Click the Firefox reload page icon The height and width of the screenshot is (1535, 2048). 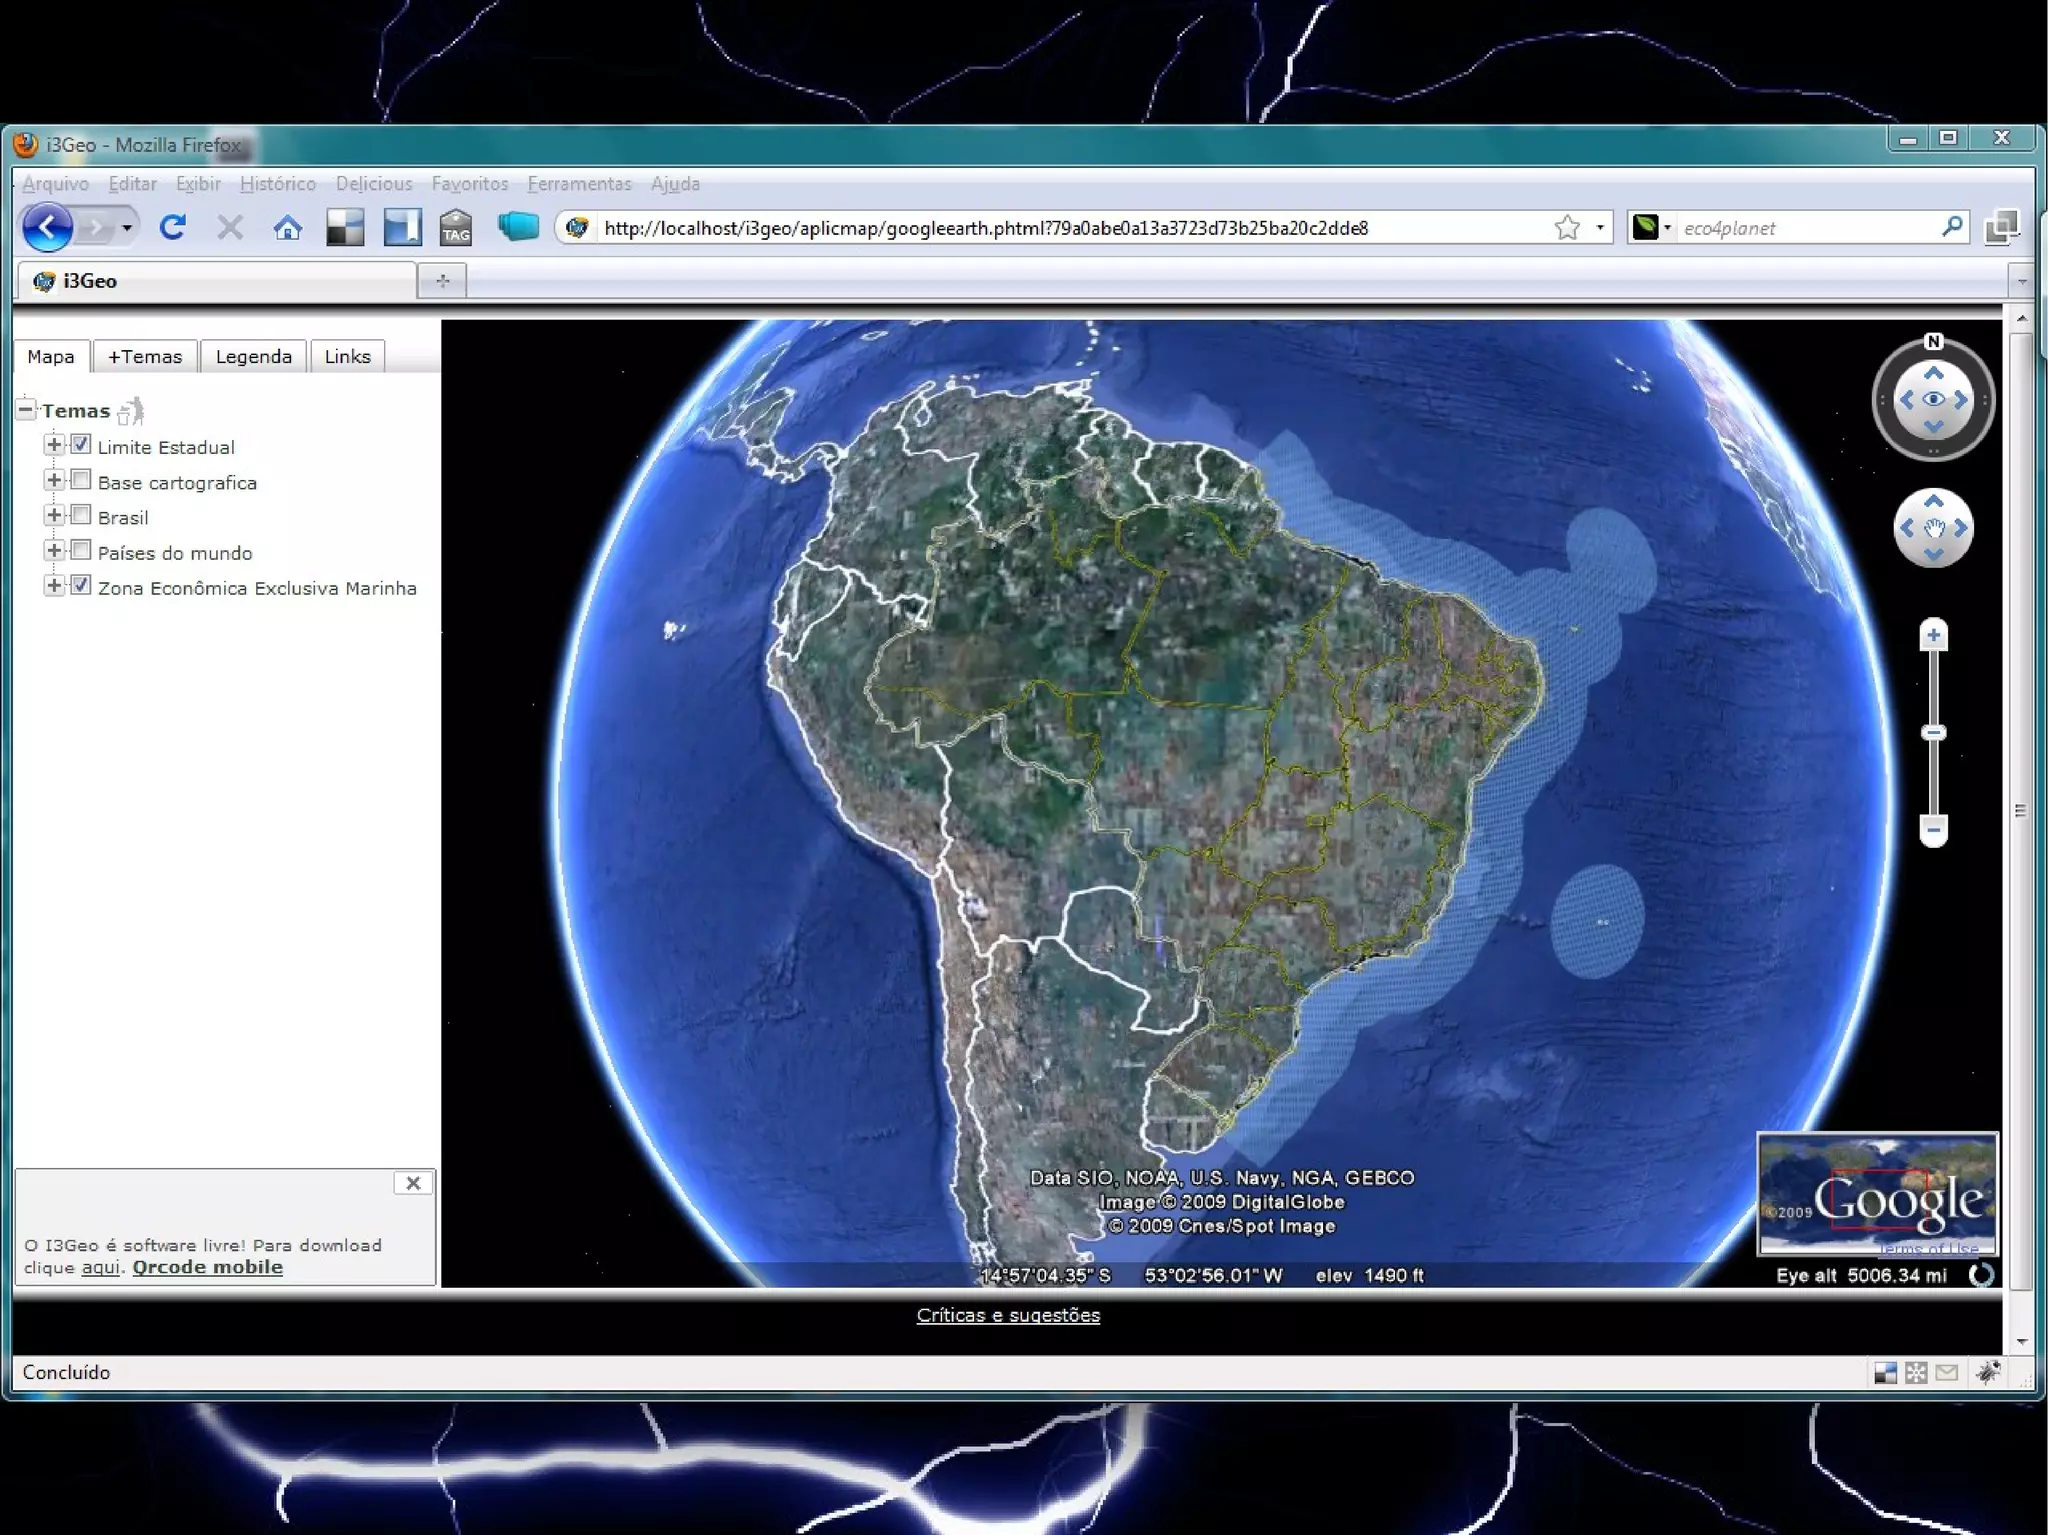click(x=172, y=227)
